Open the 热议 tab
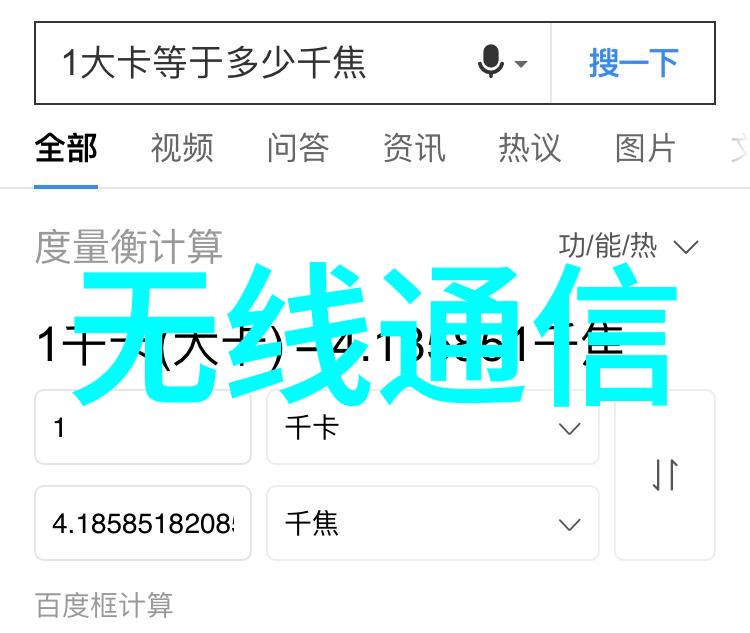This screenshot has width=750, height=633. click(530, 148)
